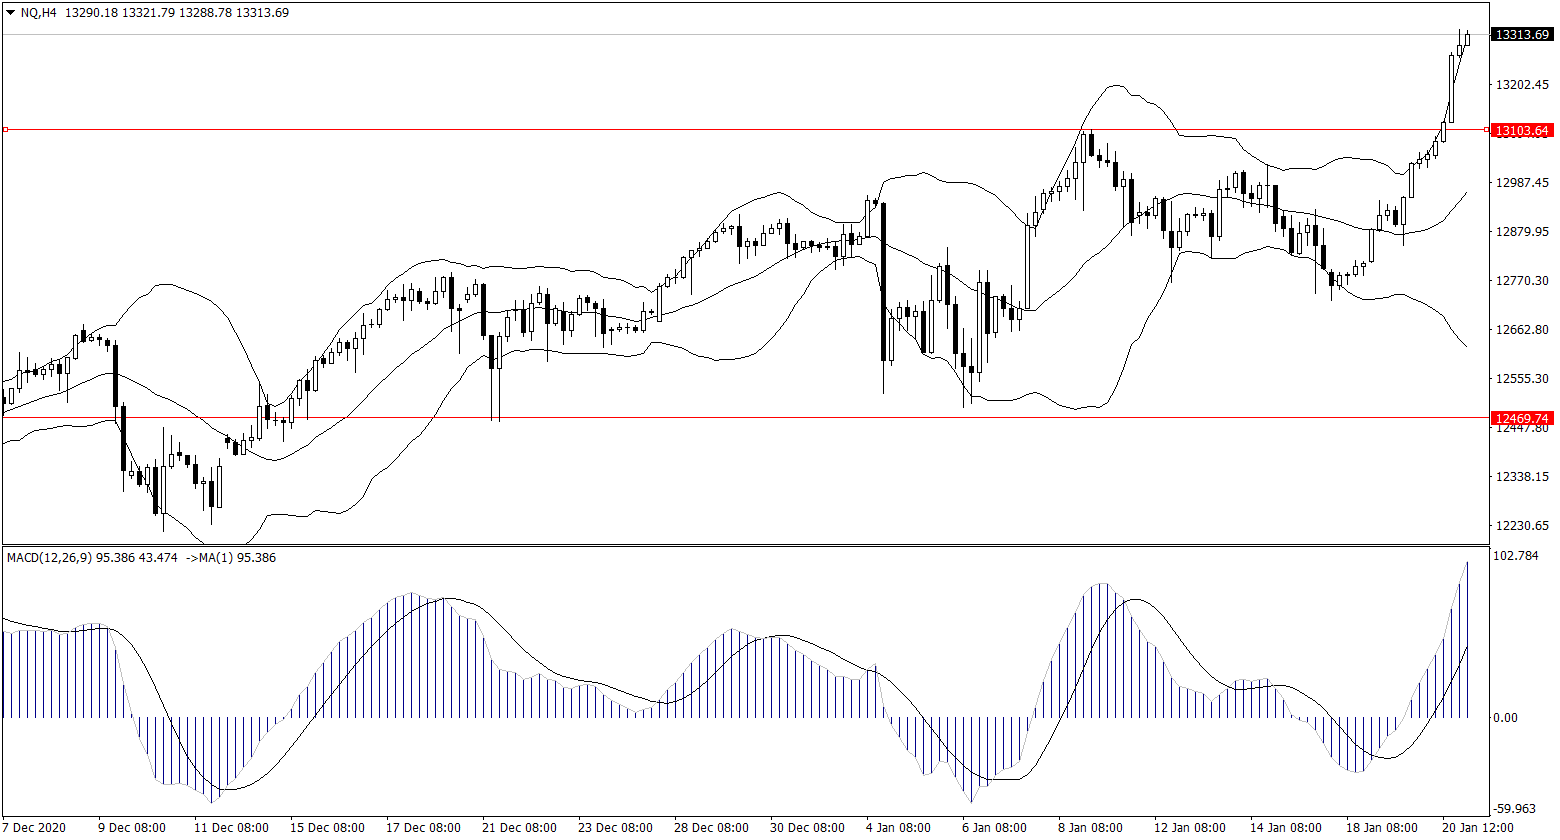
Task: Select the 4 Jan 08:00 time marker
Action: 897,828
